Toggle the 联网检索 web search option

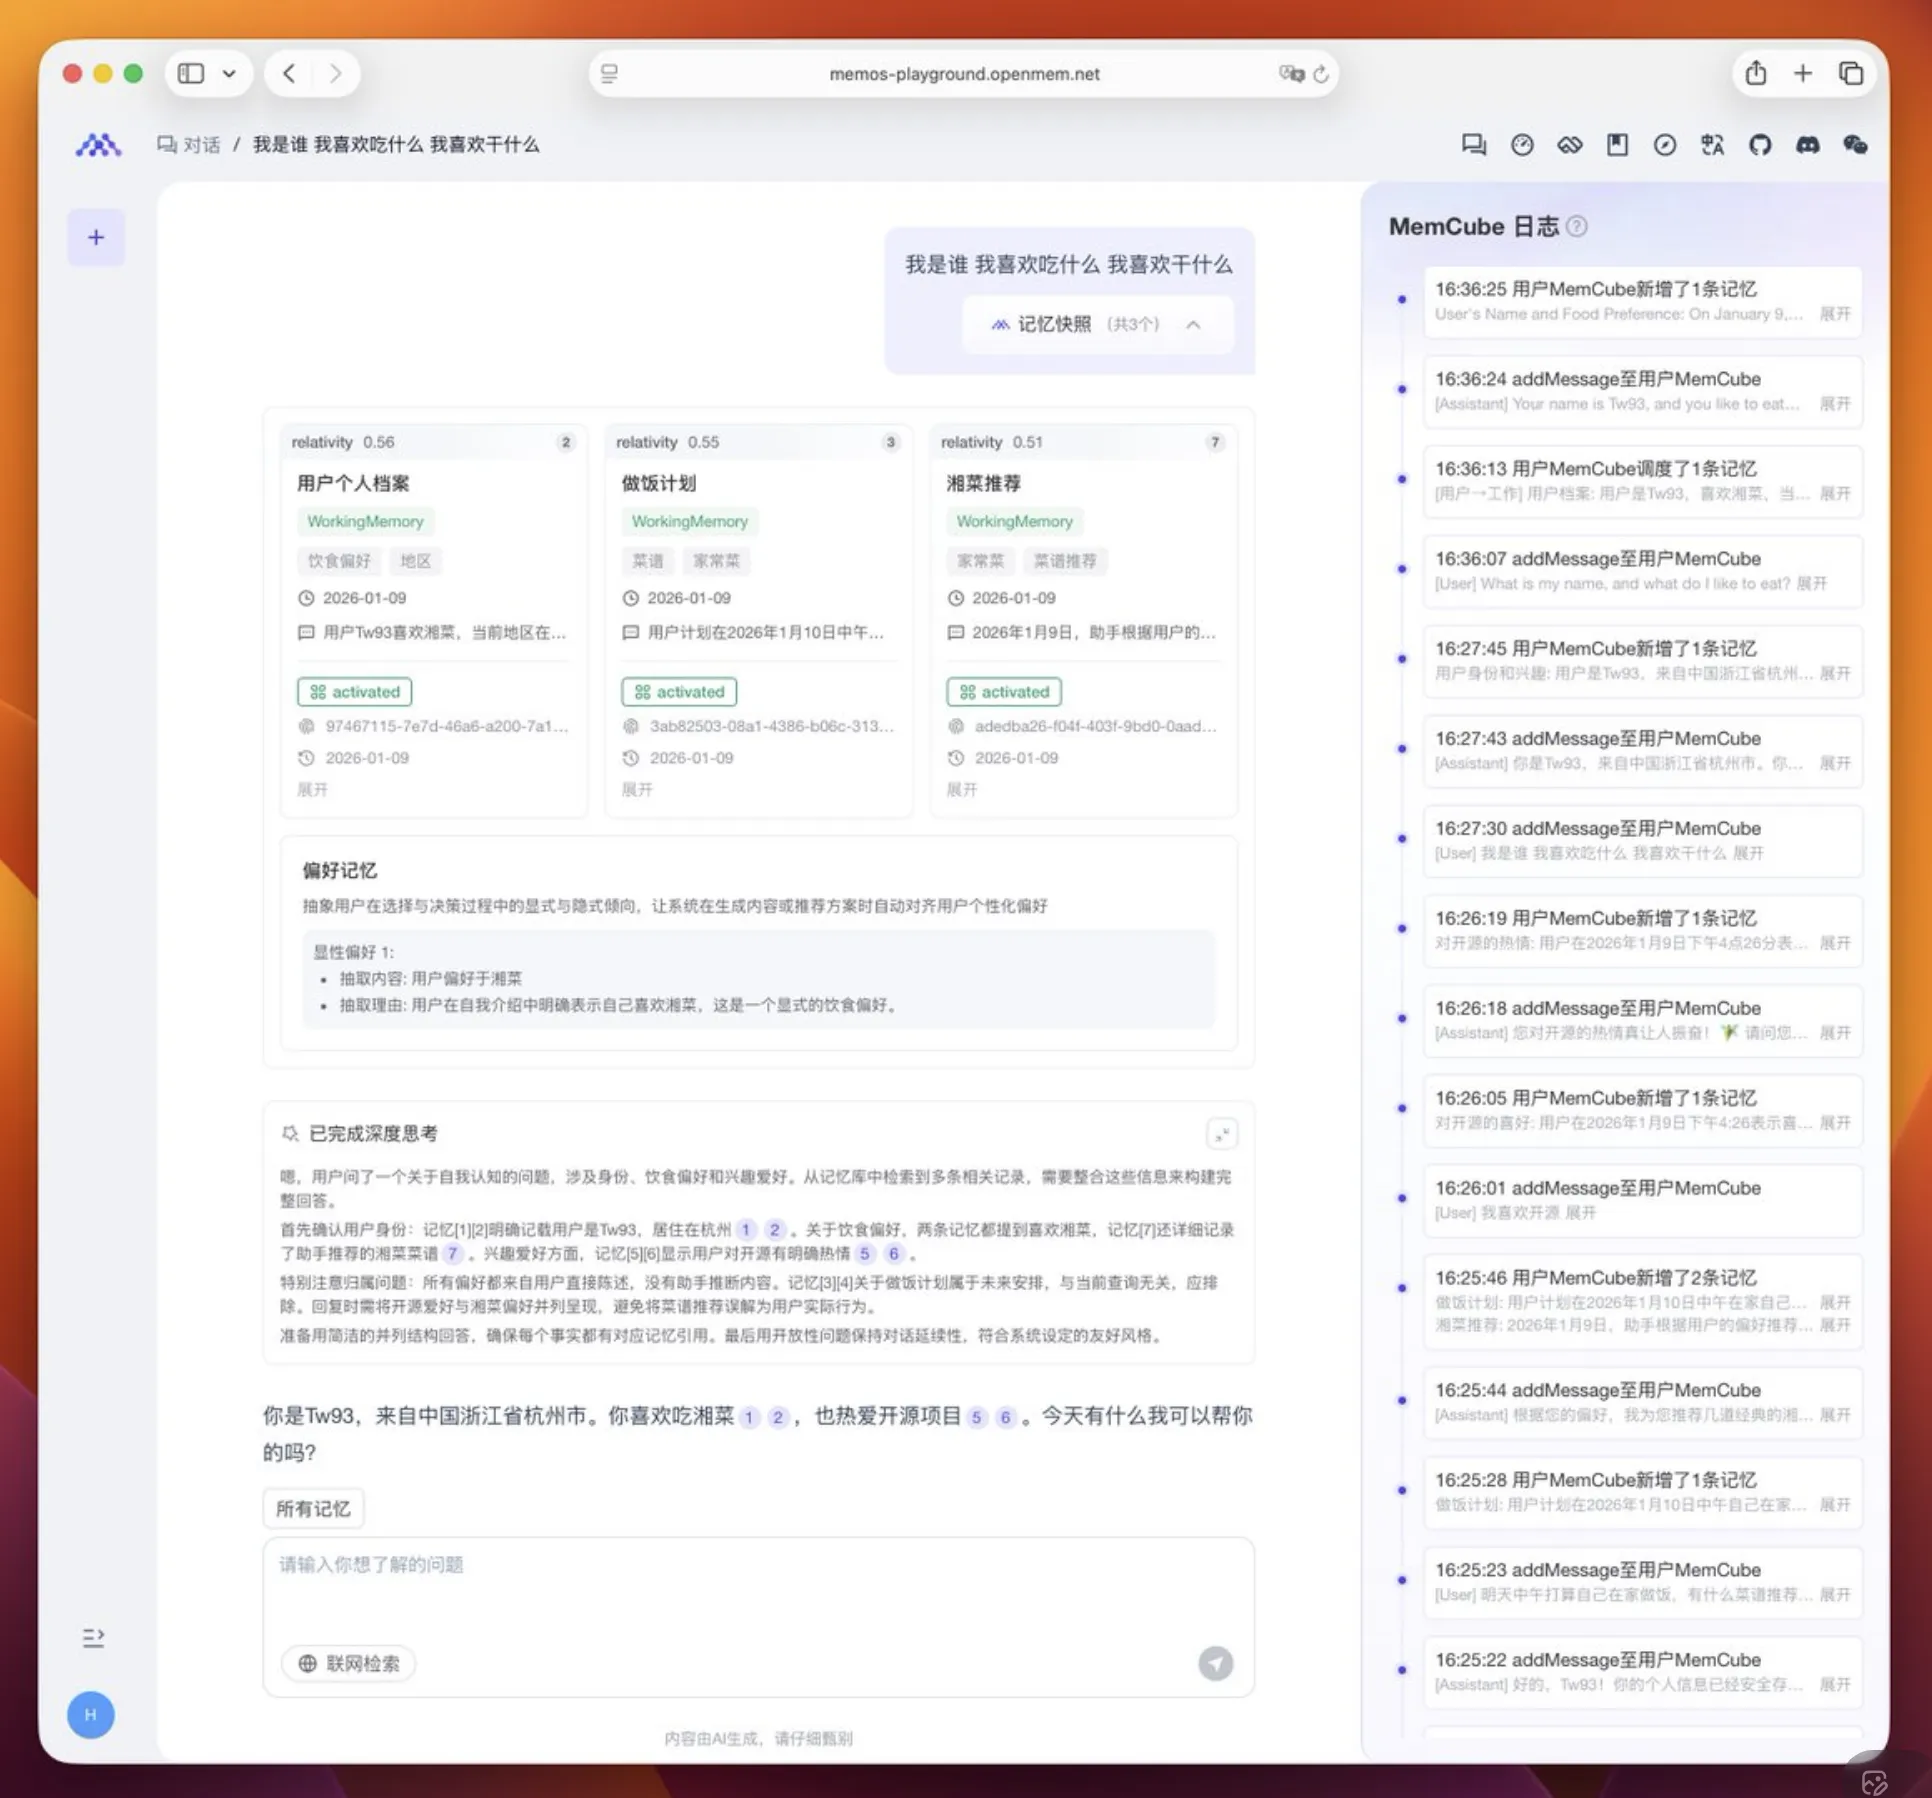pos(349,1663)
